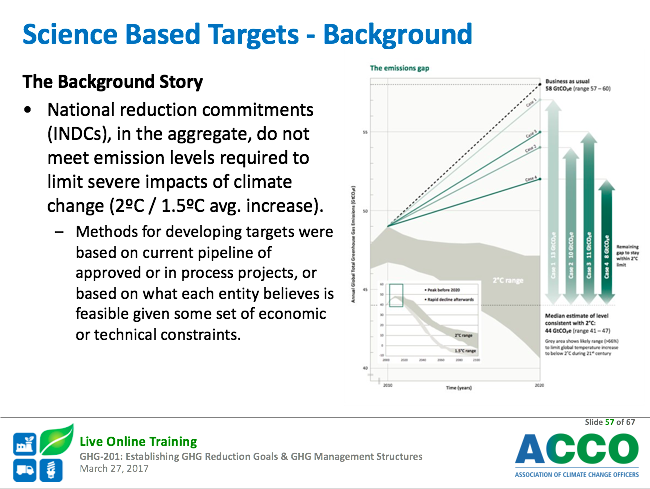This screenshot has width=650, height=489.
Task: Click 'Association of Climate Change Officers' tagline
Action: click(x=577, y=474)
